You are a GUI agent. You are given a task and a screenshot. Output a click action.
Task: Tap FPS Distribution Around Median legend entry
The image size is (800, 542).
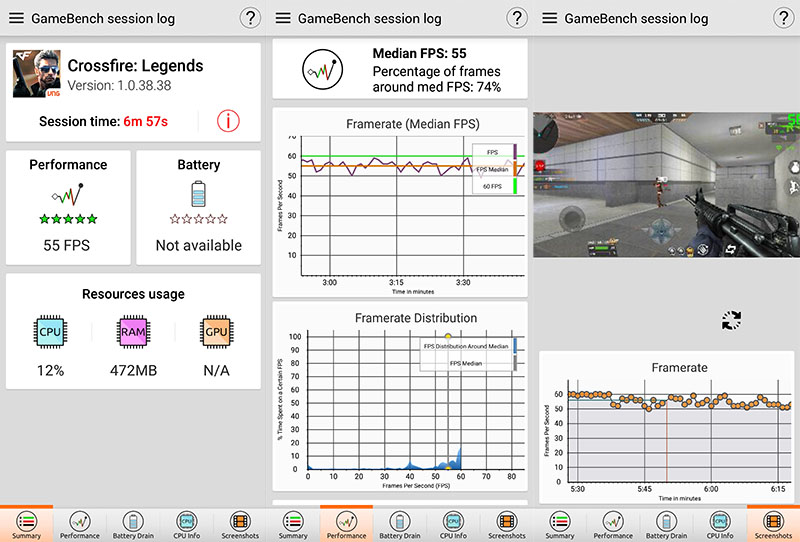tap(466, 346)
